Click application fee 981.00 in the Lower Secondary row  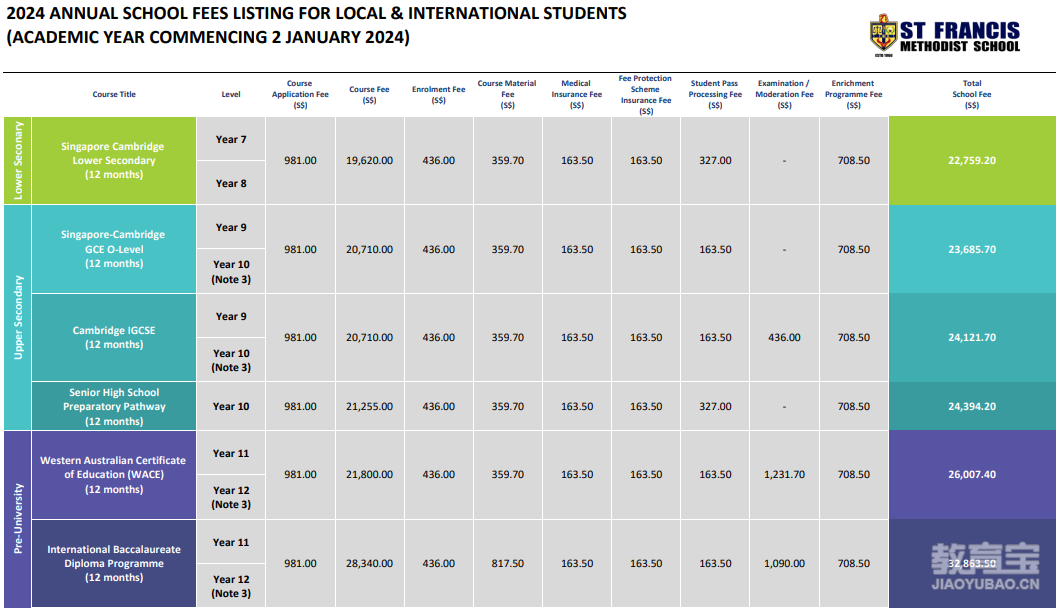point(300,160)
